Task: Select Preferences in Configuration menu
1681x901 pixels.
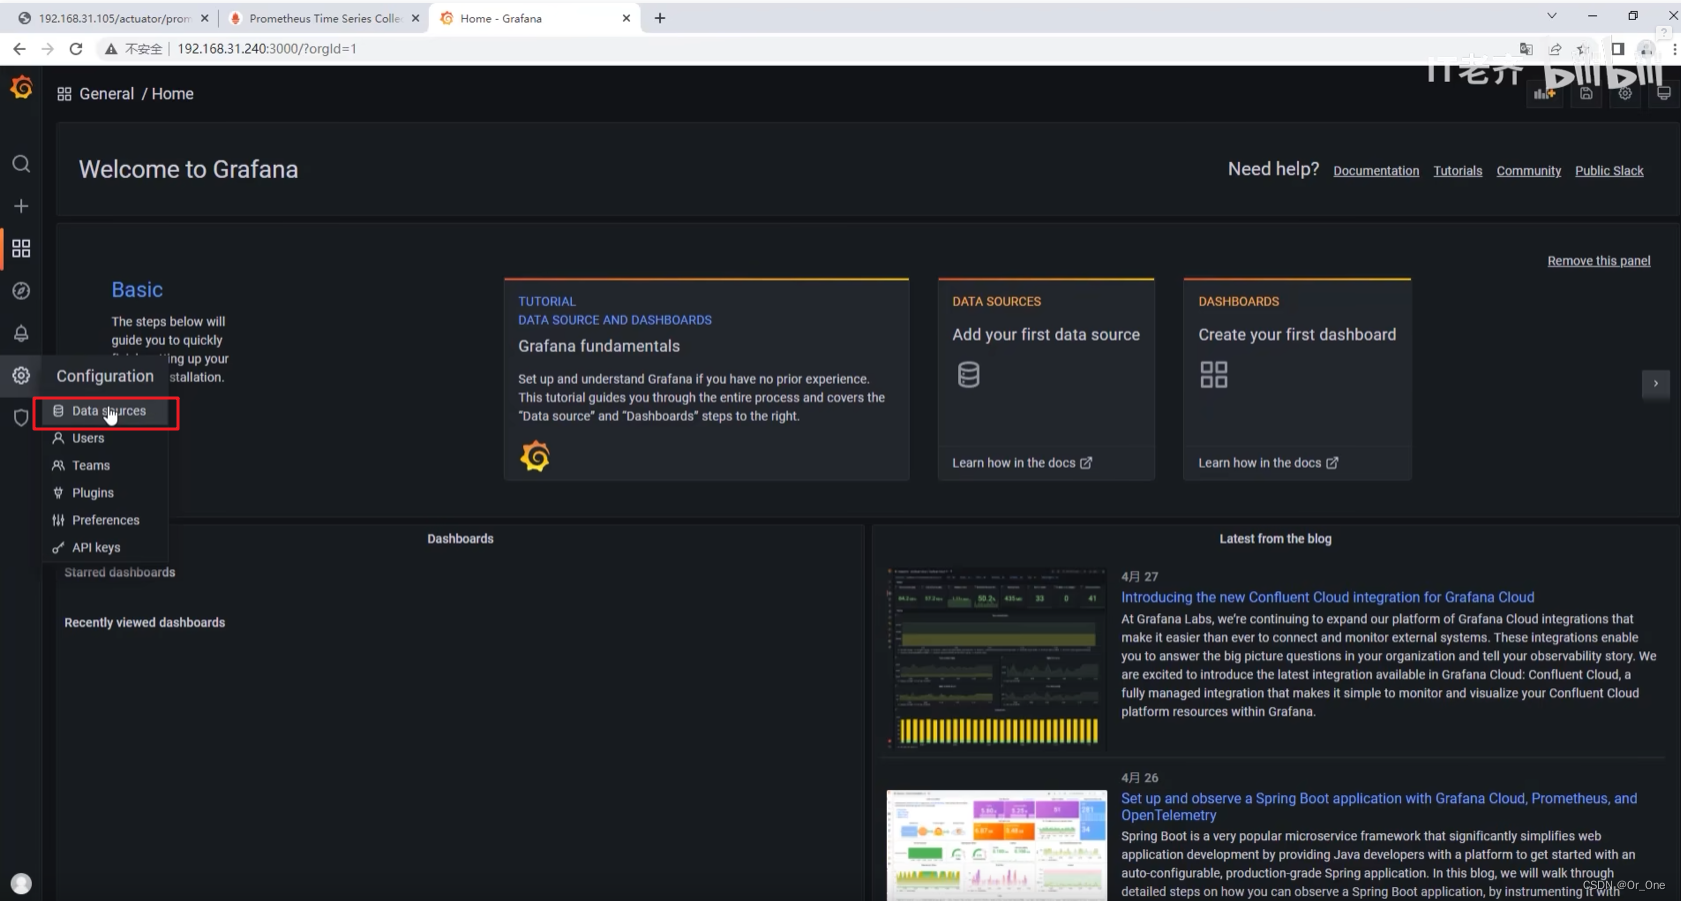Action: pos(105,520)
